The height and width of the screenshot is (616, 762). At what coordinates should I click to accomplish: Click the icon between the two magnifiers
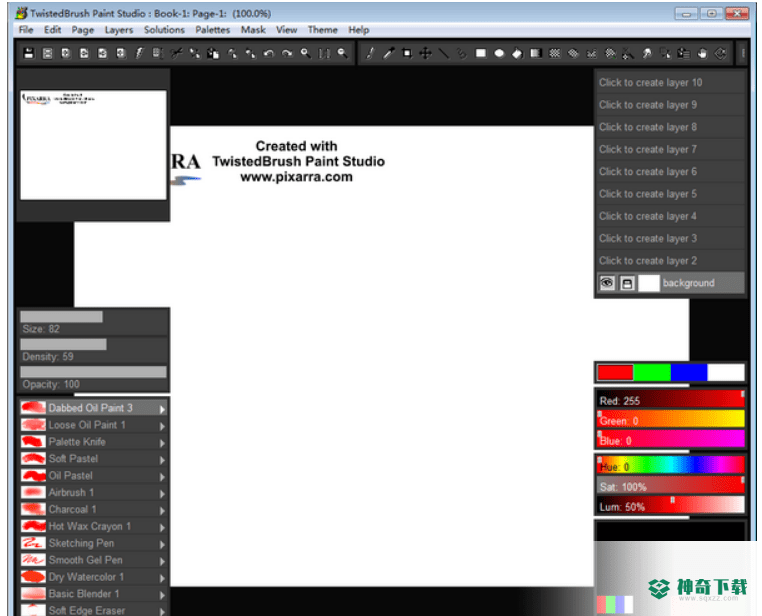(x=324, y=53)
